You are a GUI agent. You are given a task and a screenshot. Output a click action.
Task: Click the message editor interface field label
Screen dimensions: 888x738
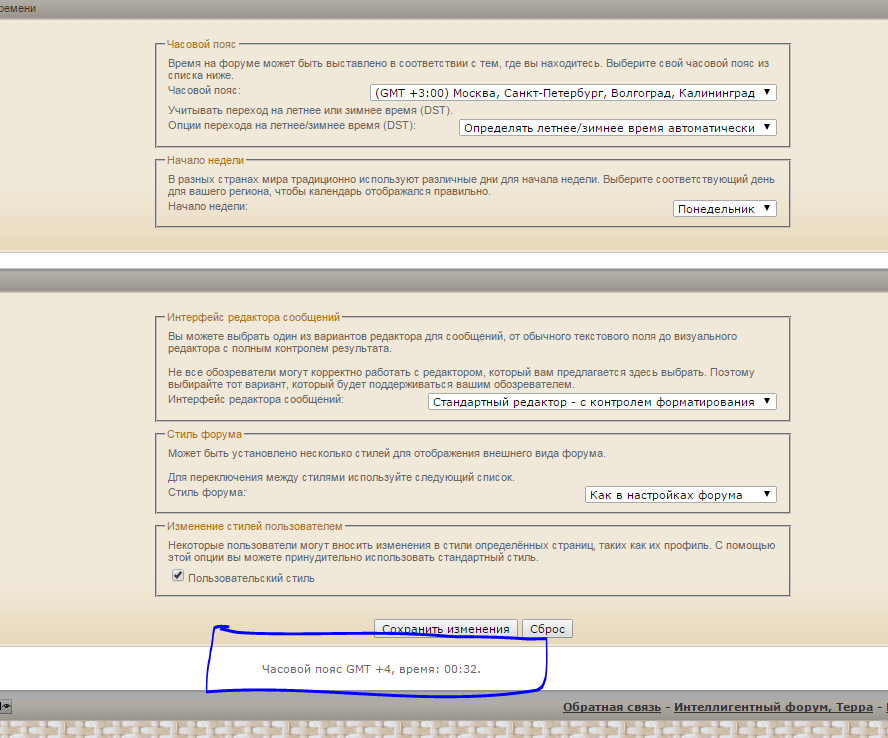point(255,399)
